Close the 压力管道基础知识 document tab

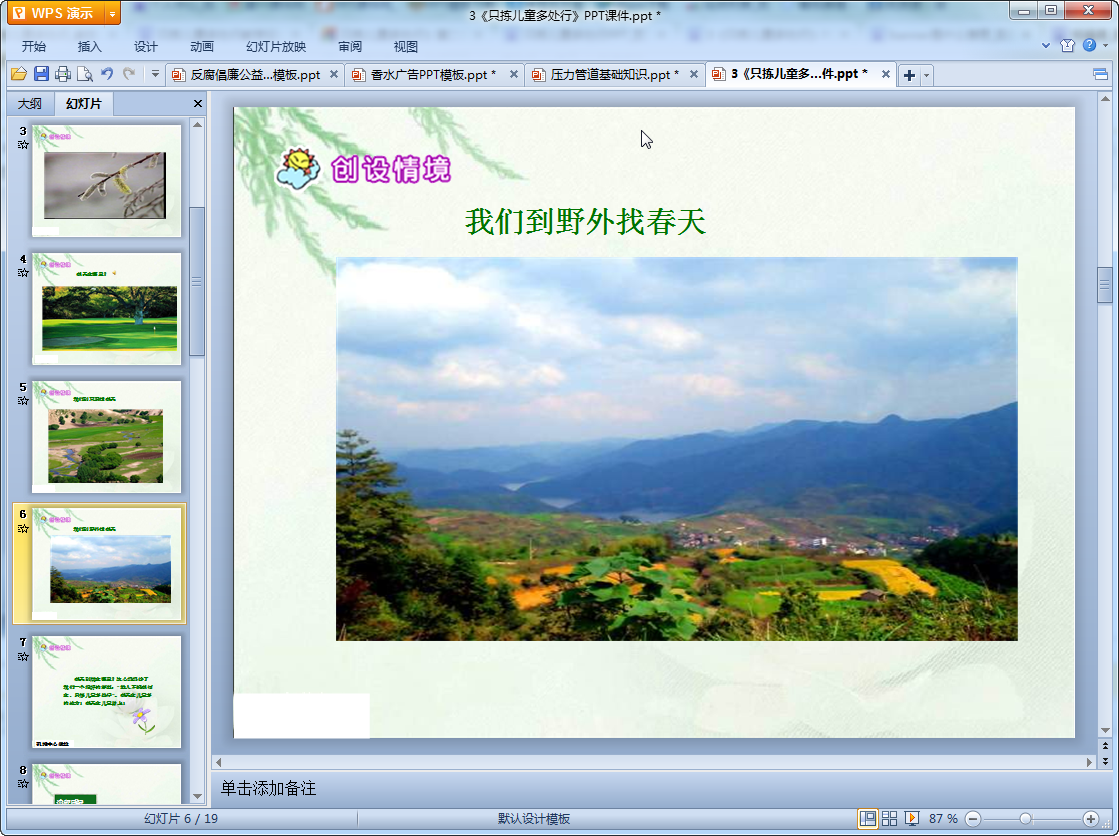click(693, 74)
